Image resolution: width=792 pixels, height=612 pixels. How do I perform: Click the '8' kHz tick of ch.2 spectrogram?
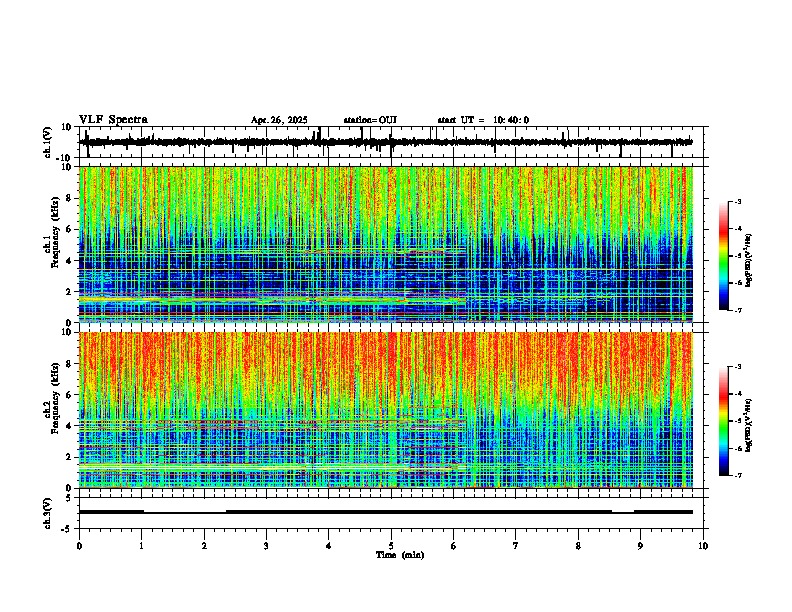70,364
